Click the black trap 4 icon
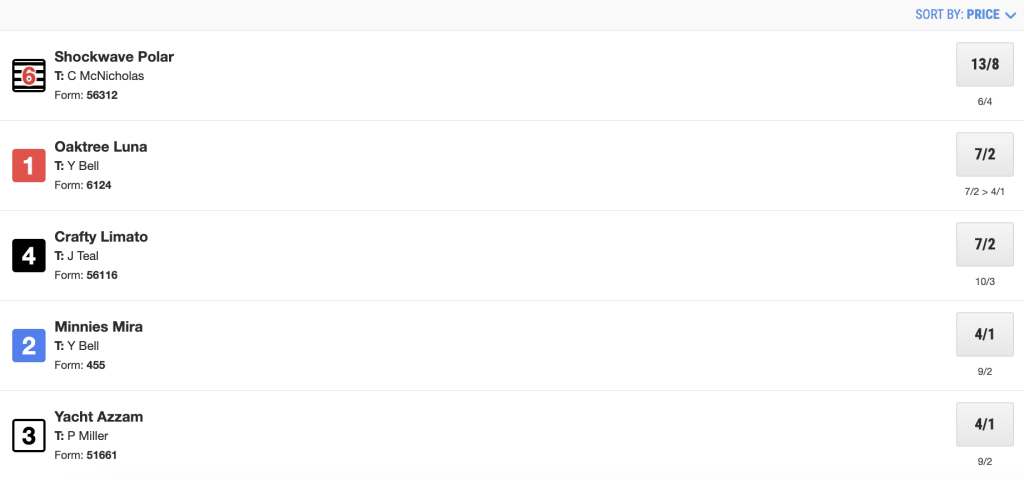Image resolution: width=1024 pixels, height=480 pixels. click(29, 256)
